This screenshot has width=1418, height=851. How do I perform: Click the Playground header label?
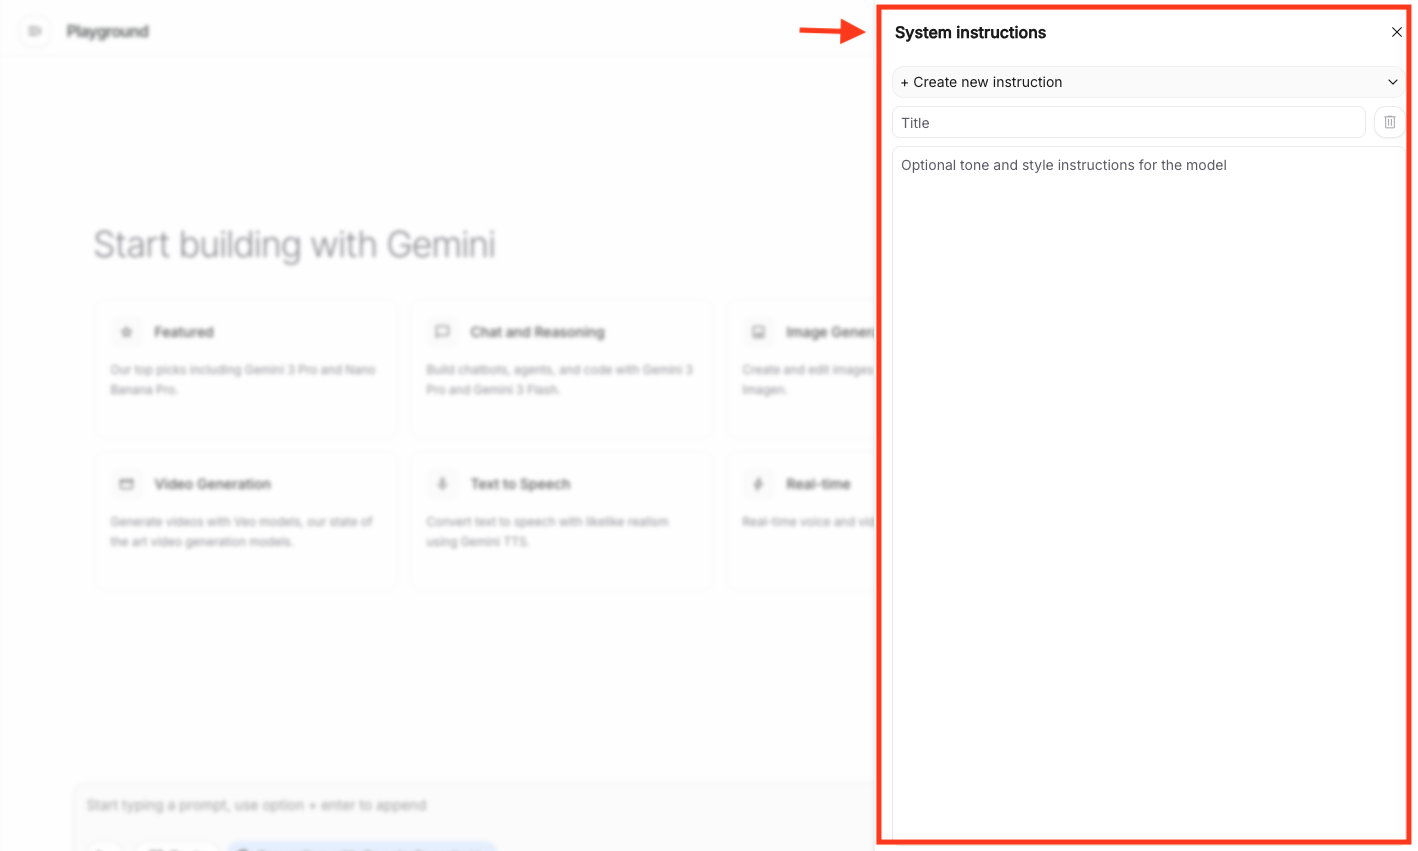click(108, 32)
